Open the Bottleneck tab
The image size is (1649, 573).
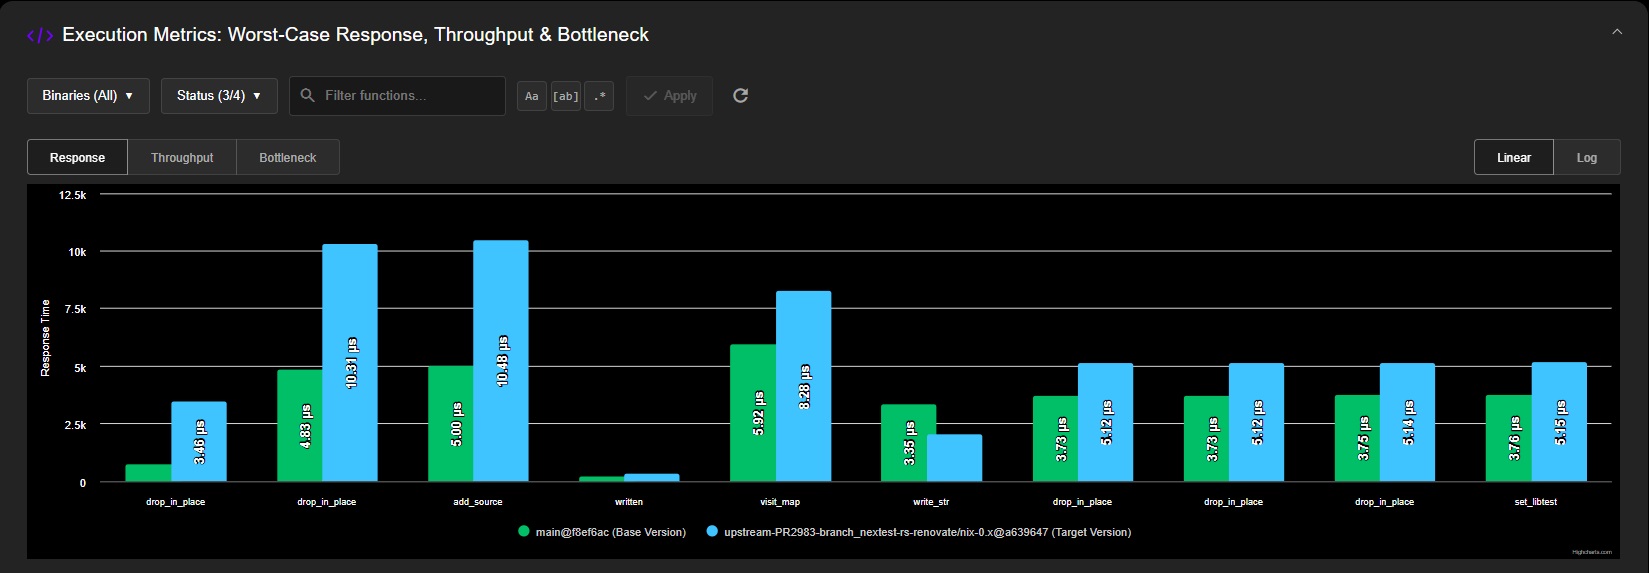[x=287, y=158]
